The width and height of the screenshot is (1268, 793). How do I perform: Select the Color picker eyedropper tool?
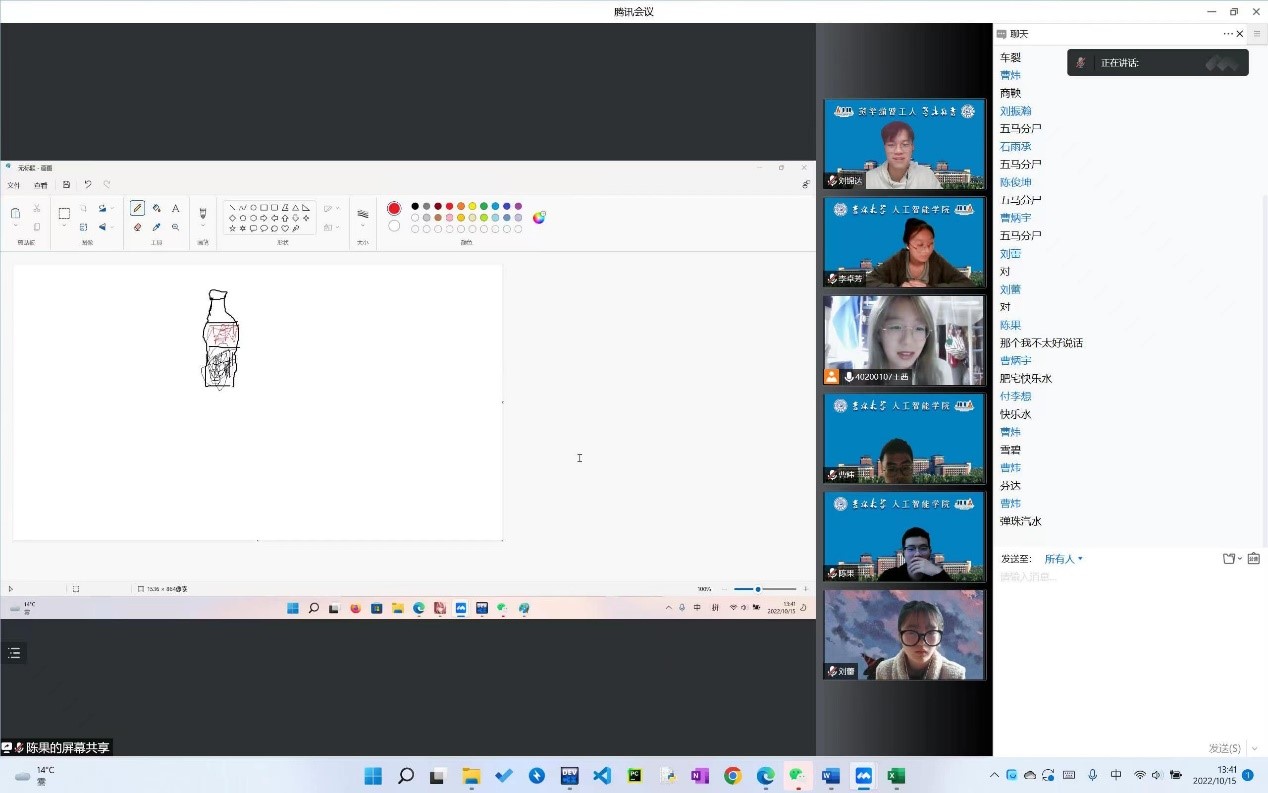(156, 227)
